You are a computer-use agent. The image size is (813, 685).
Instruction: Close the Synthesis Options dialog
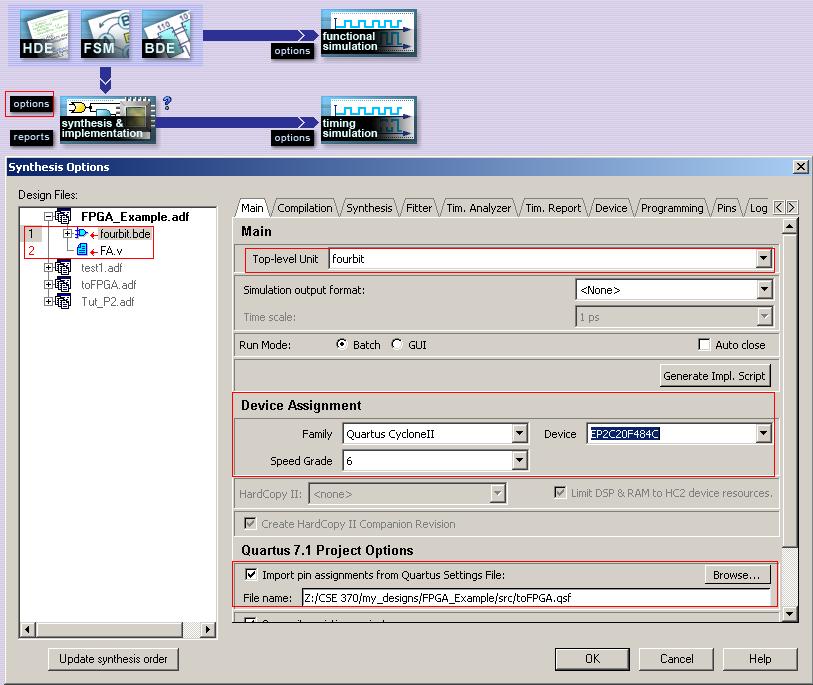pyautogui.click(x=801, y=166)
